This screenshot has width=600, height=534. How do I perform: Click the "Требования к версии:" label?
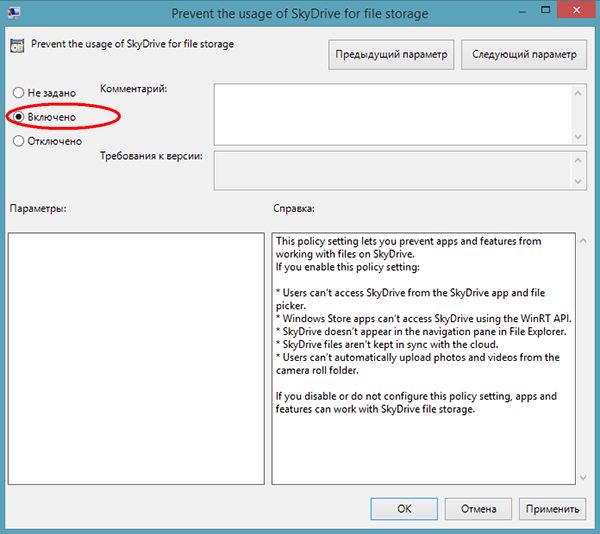pyautogui.click(x=151, y=156)
